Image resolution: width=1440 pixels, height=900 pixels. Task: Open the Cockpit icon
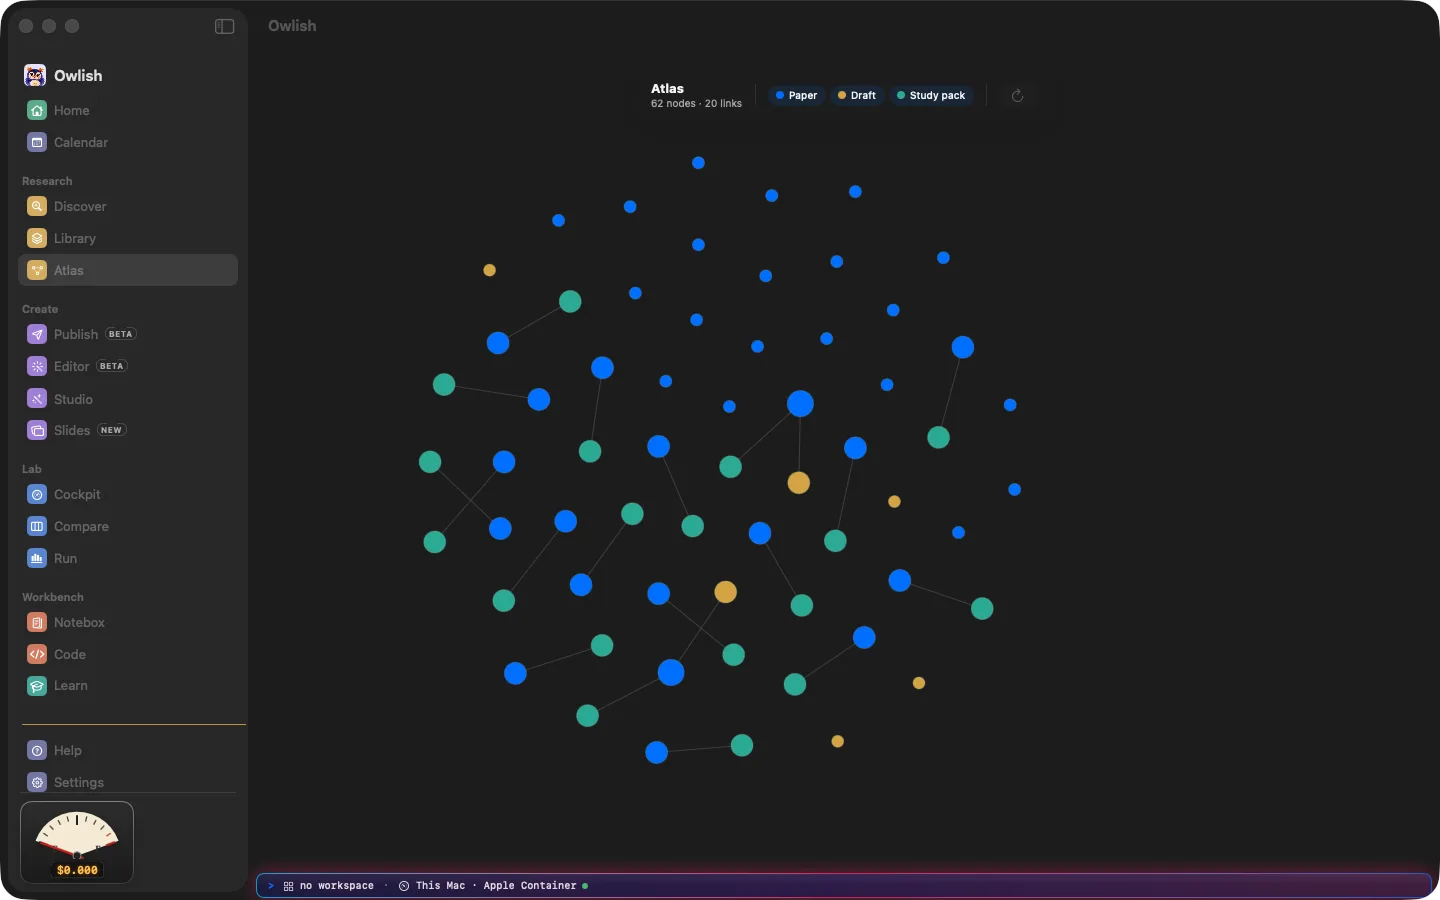37,494
